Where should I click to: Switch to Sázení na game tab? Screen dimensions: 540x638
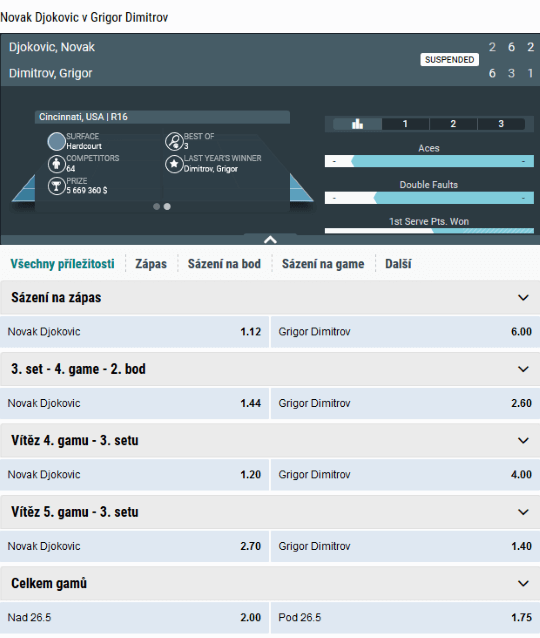323,264
